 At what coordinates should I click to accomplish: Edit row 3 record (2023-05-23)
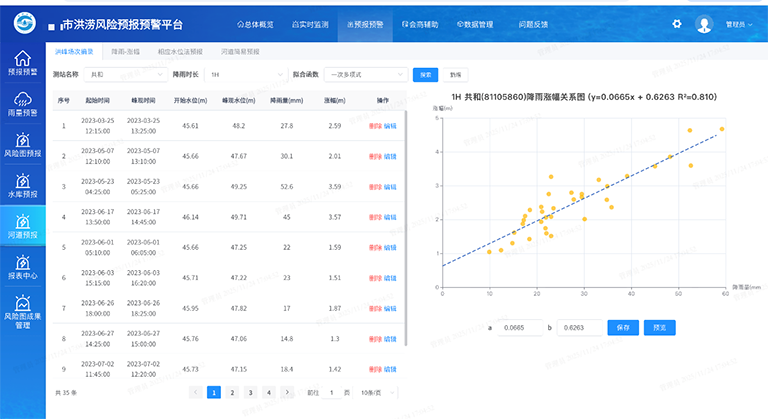pos(390,187)
